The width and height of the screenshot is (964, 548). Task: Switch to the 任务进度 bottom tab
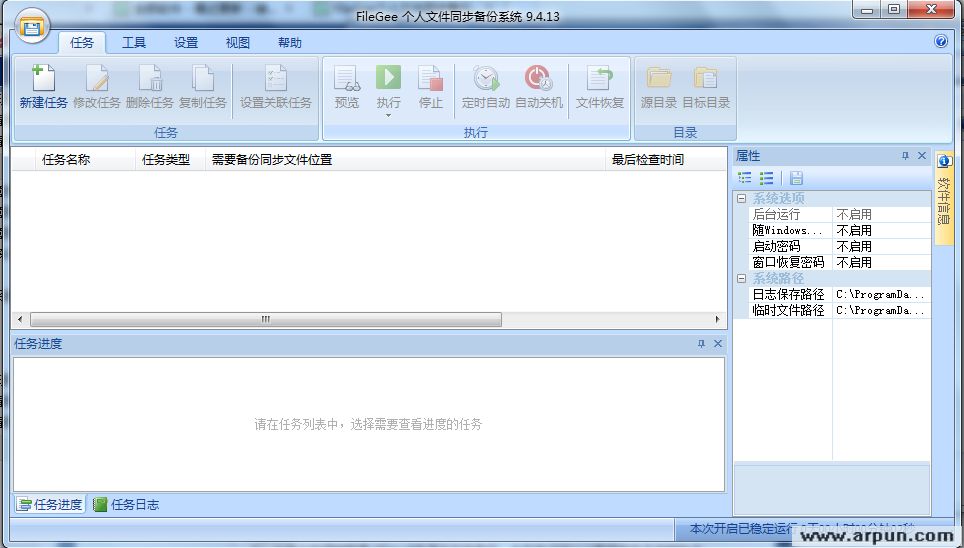pyautogui.click(x=50, y=504)
